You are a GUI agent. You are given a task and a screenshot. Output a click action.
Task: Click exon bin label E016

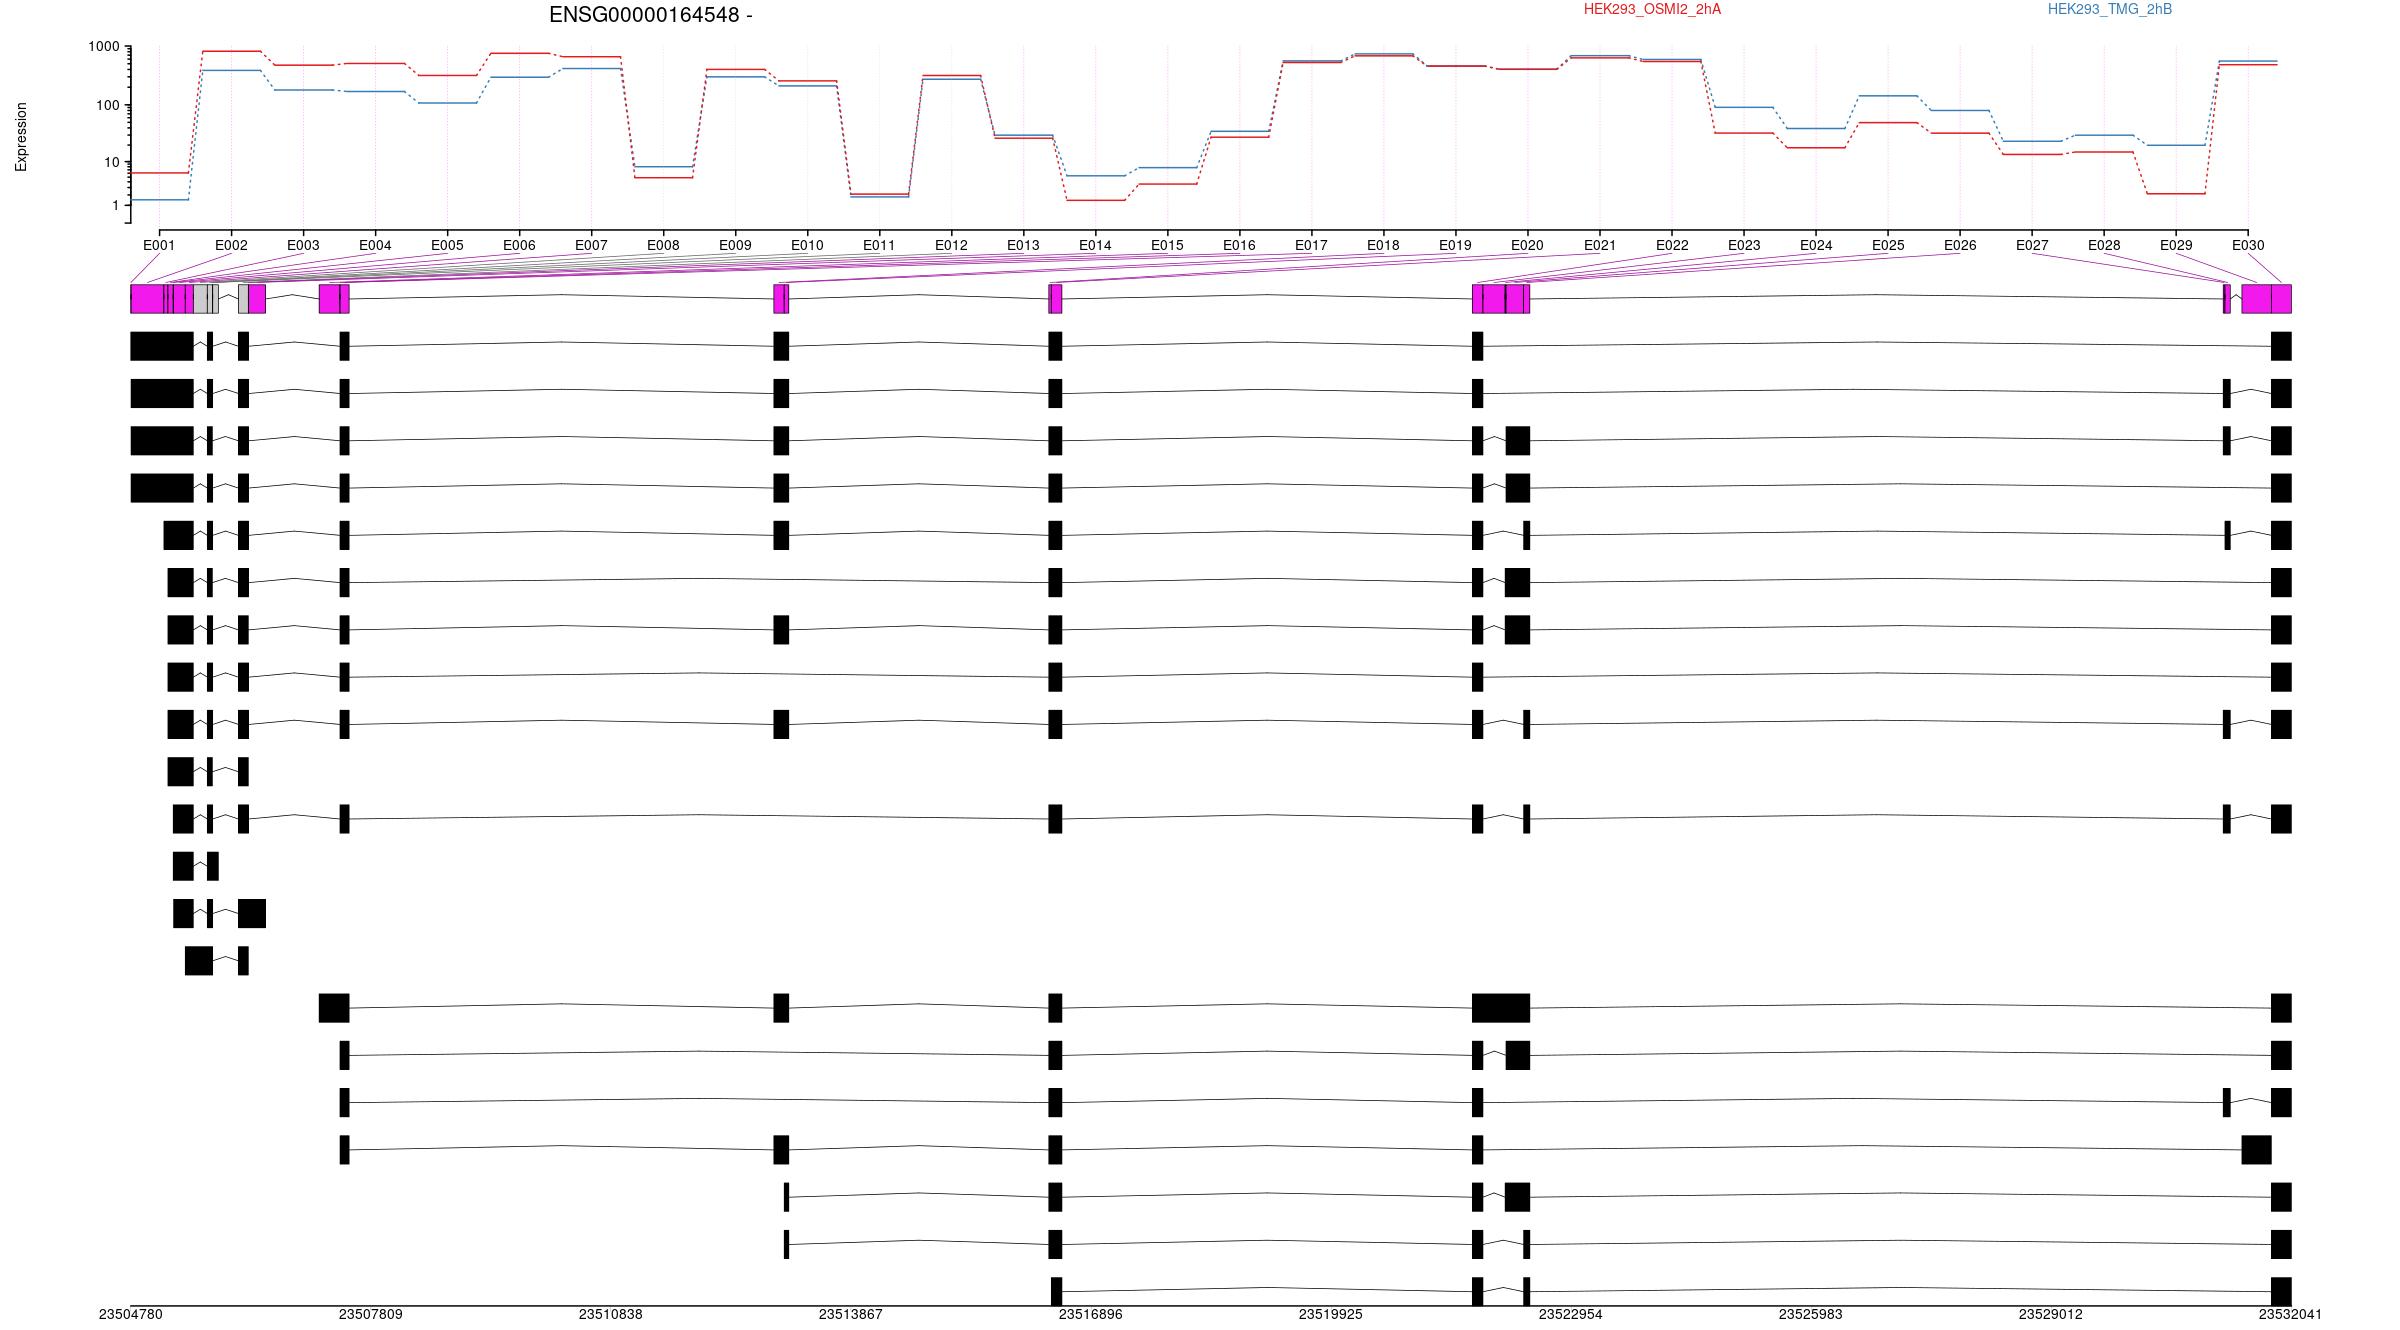pos(1239,245)
